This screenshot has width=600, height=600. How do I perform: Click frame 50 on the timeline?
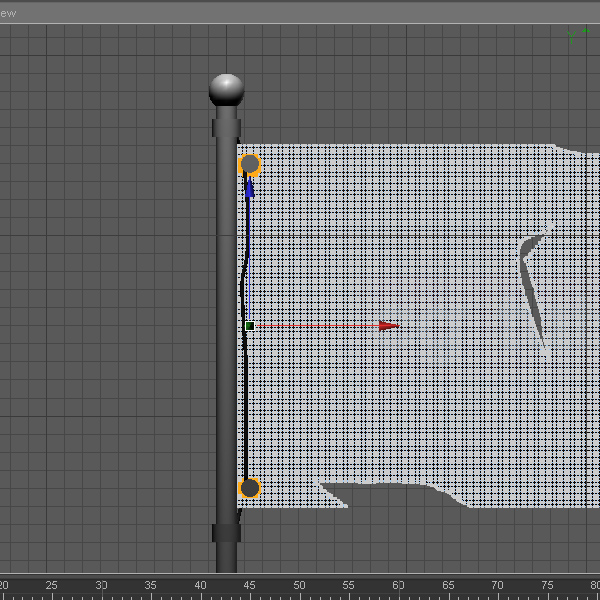pyautogui.click(x=299, y=585)
